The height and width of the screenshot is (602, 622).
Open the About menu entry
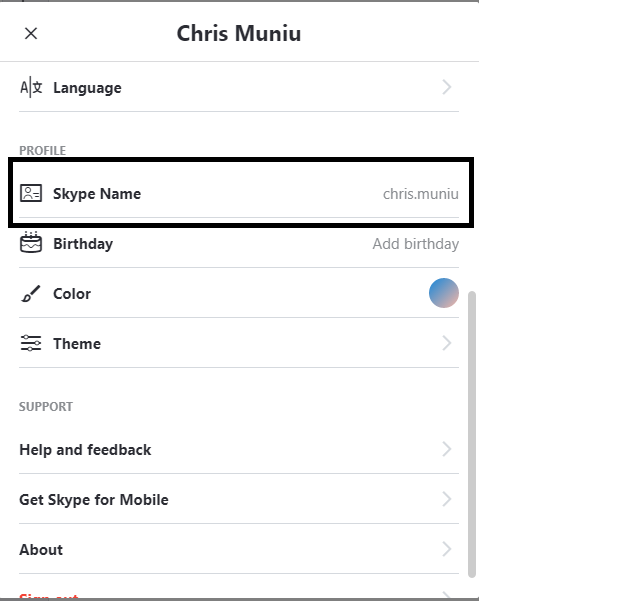coord(41,550)
